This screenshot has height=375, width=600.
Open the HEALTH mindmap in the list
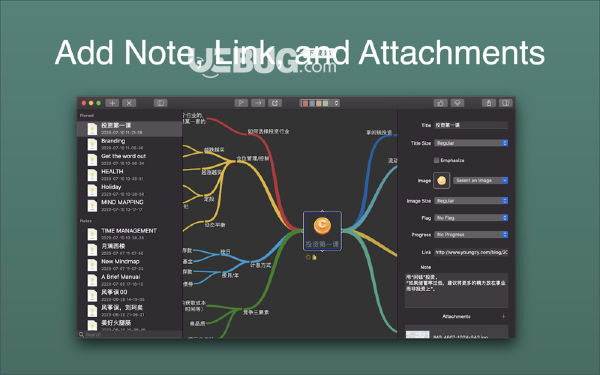coord(130,175)
